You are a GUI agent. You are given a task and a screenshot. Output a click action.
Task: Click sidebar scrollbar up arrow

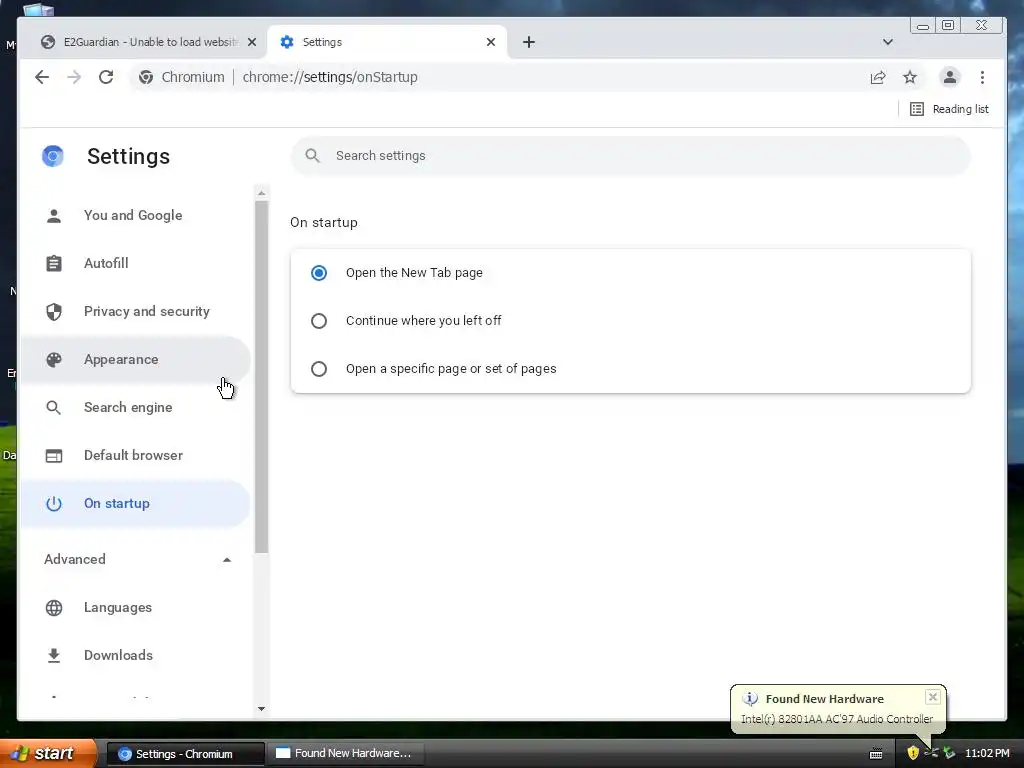(261, 193)
